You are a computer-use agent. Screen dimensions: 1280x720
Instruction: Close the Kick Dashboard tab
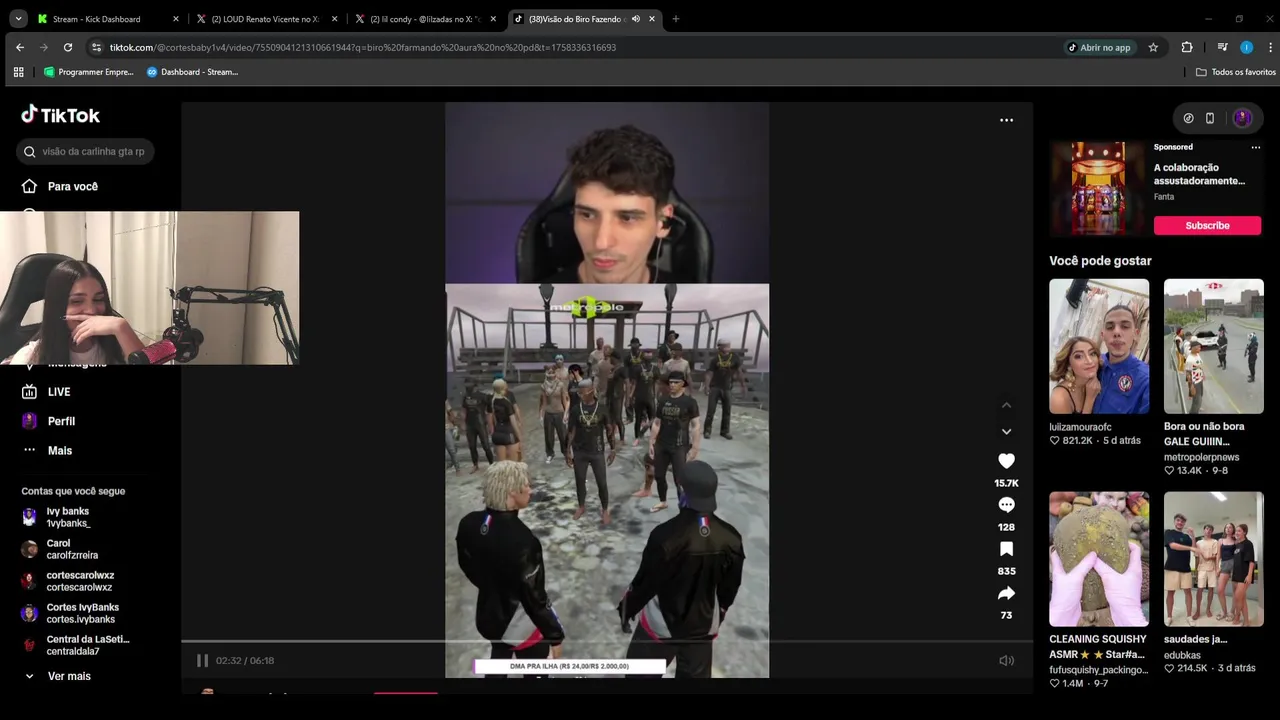click(176, 19)
